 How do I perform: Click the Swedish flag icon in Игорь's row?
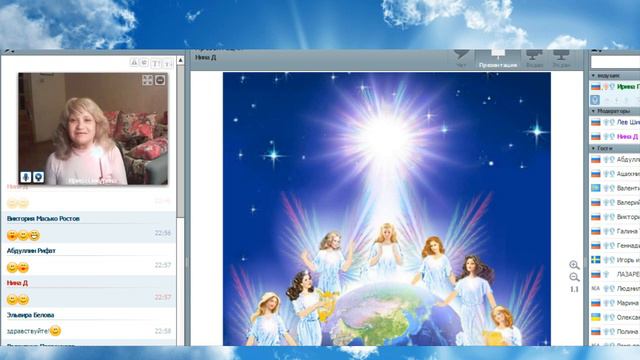coord(596,260)
